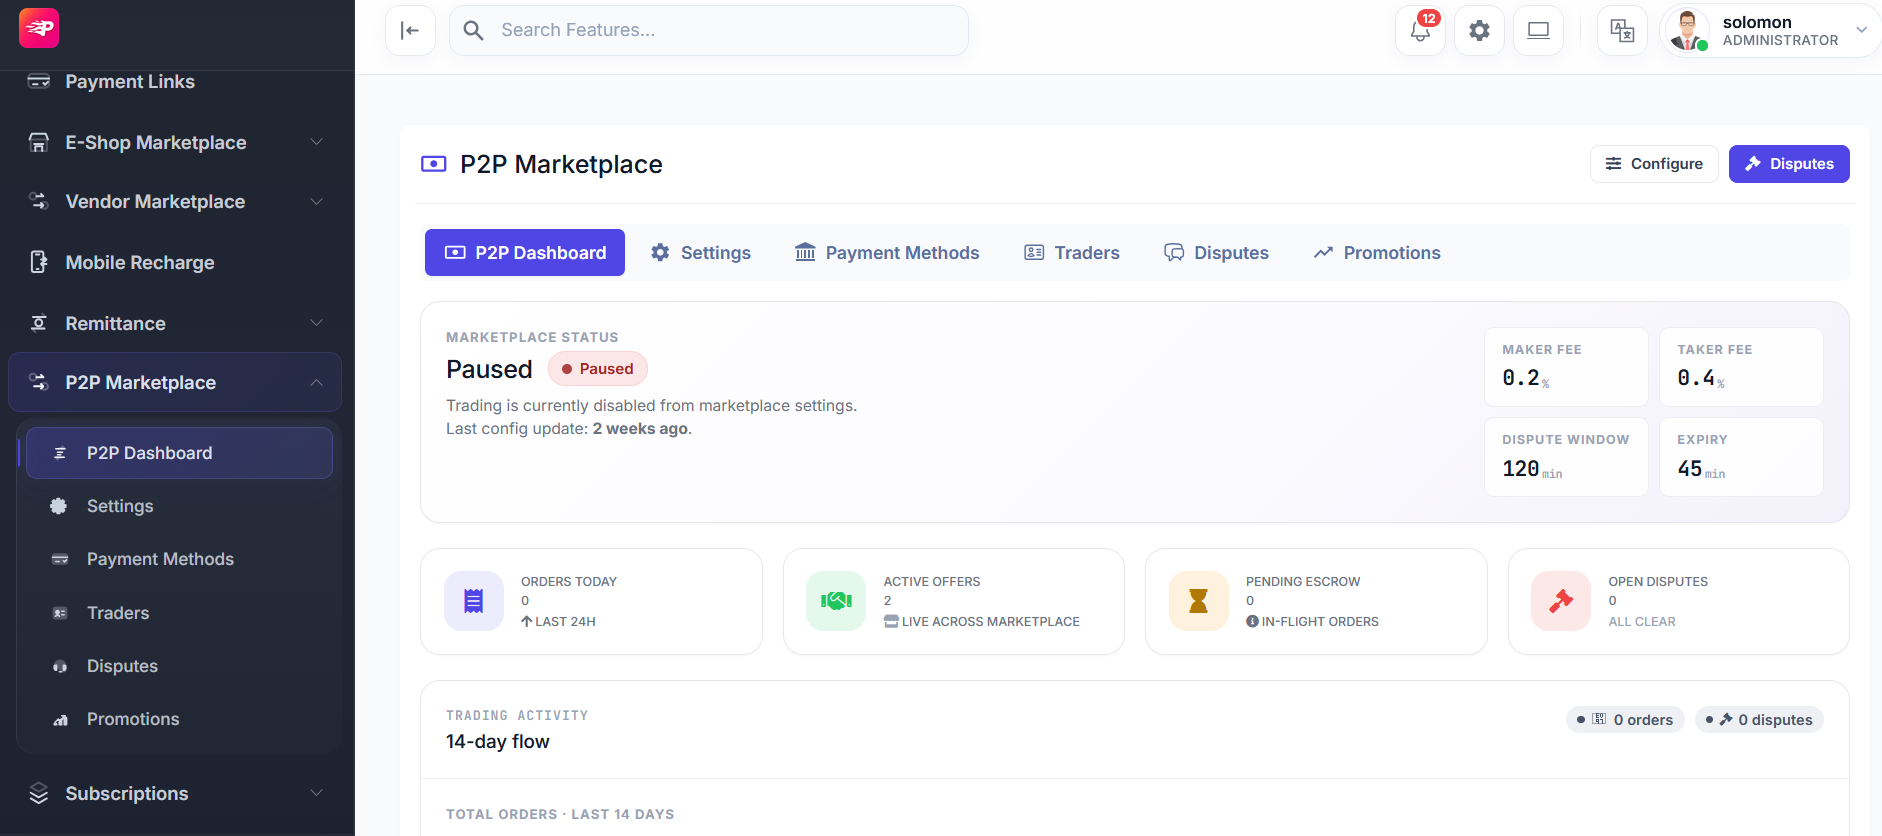Click the app logo in sidebar header
The width and height of the screenshot is (1882, 836).
(x=39, y=28)
